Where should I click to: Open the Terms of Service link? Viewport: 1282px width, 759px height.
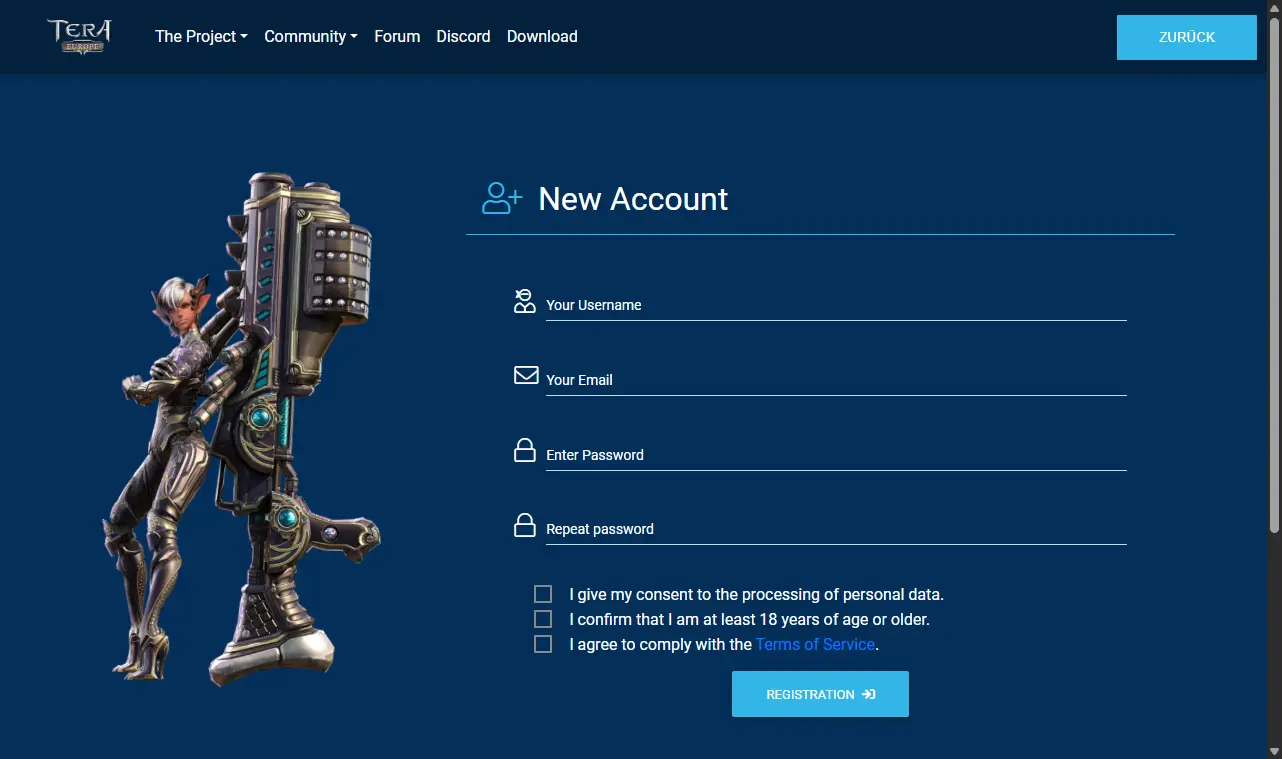pyautogui.click(x=815, y=645)
